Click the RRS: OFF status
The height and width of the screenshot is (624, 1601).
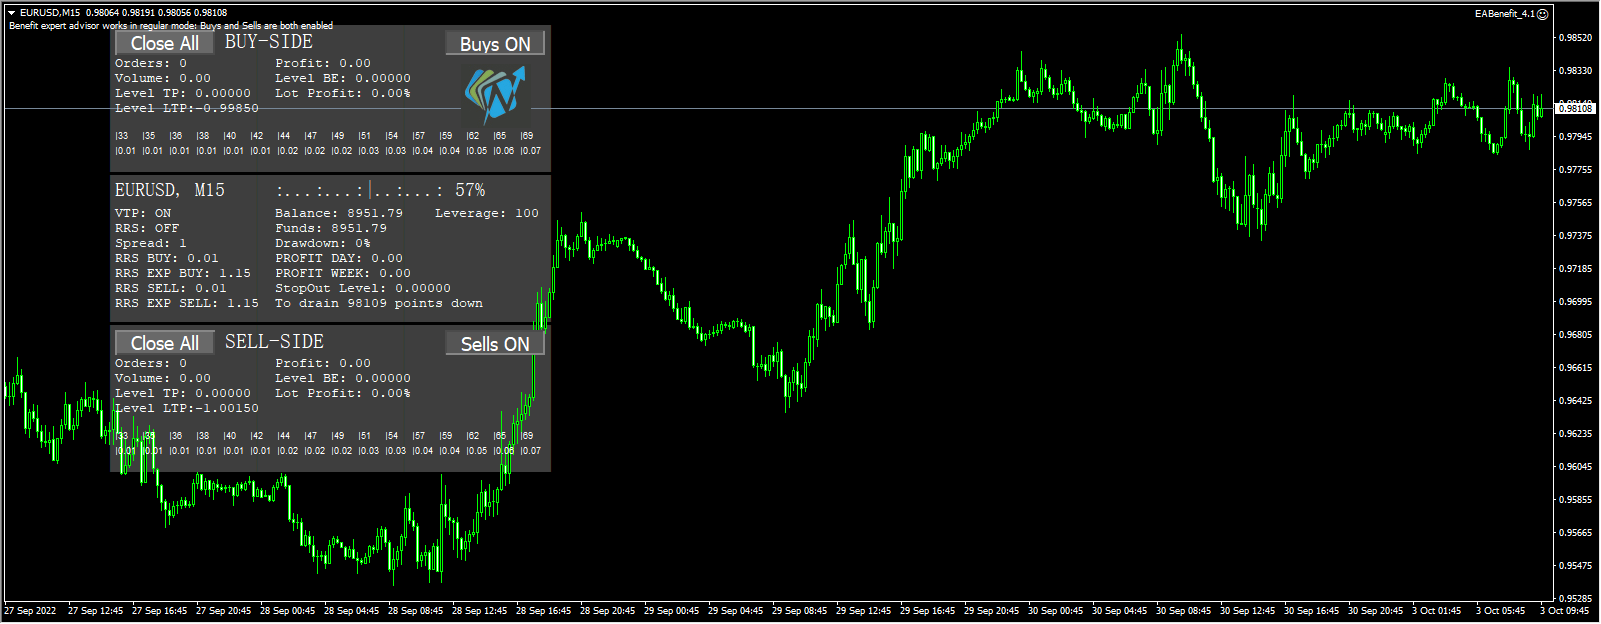[147, 228]
